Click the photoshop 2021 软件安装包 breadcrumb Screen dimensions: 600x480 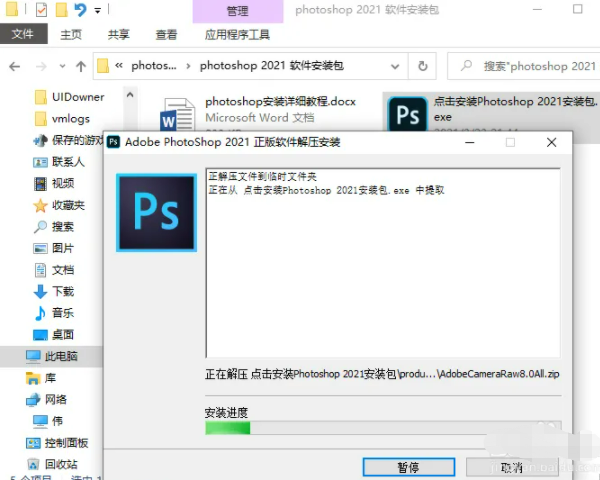tap(272, 66)
